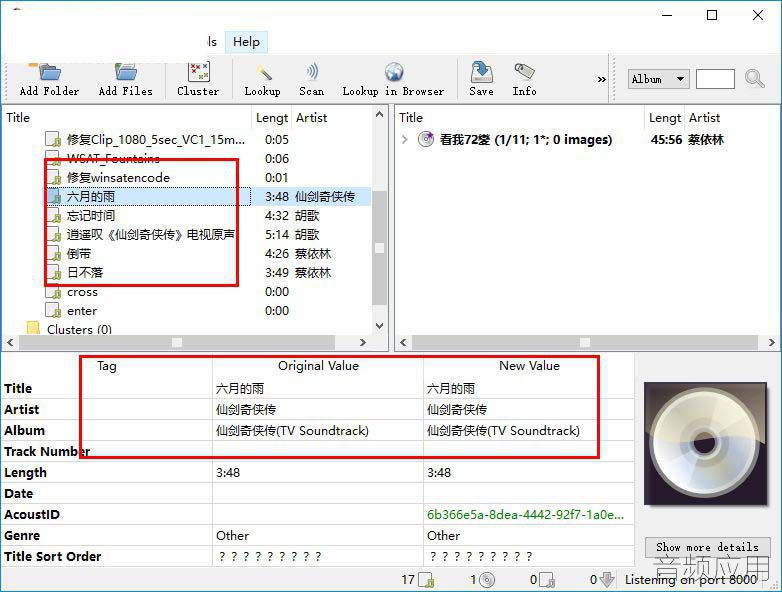Select the Artist tag row label
782x592 pixels.
point(21,409)
